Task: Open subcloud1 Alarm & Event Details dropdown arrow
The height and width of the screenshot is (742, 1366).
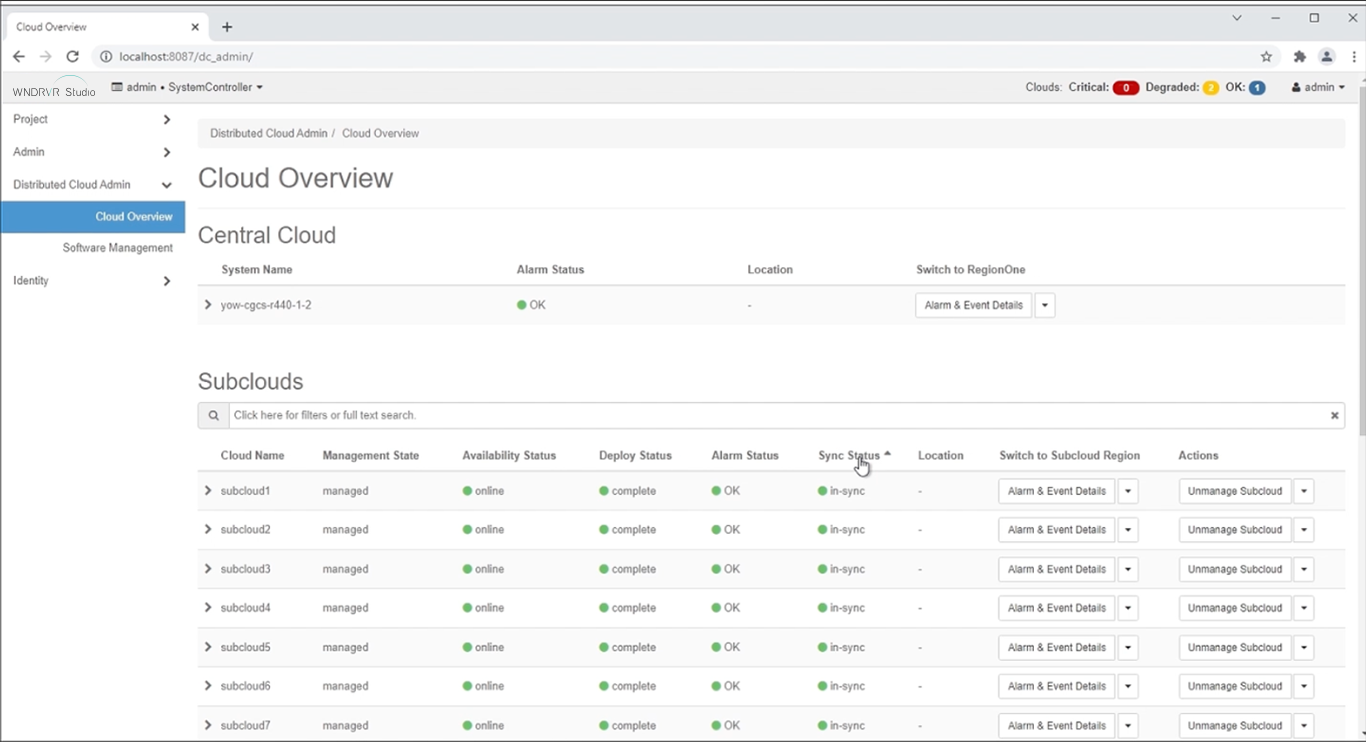Action: (1128, 491)
